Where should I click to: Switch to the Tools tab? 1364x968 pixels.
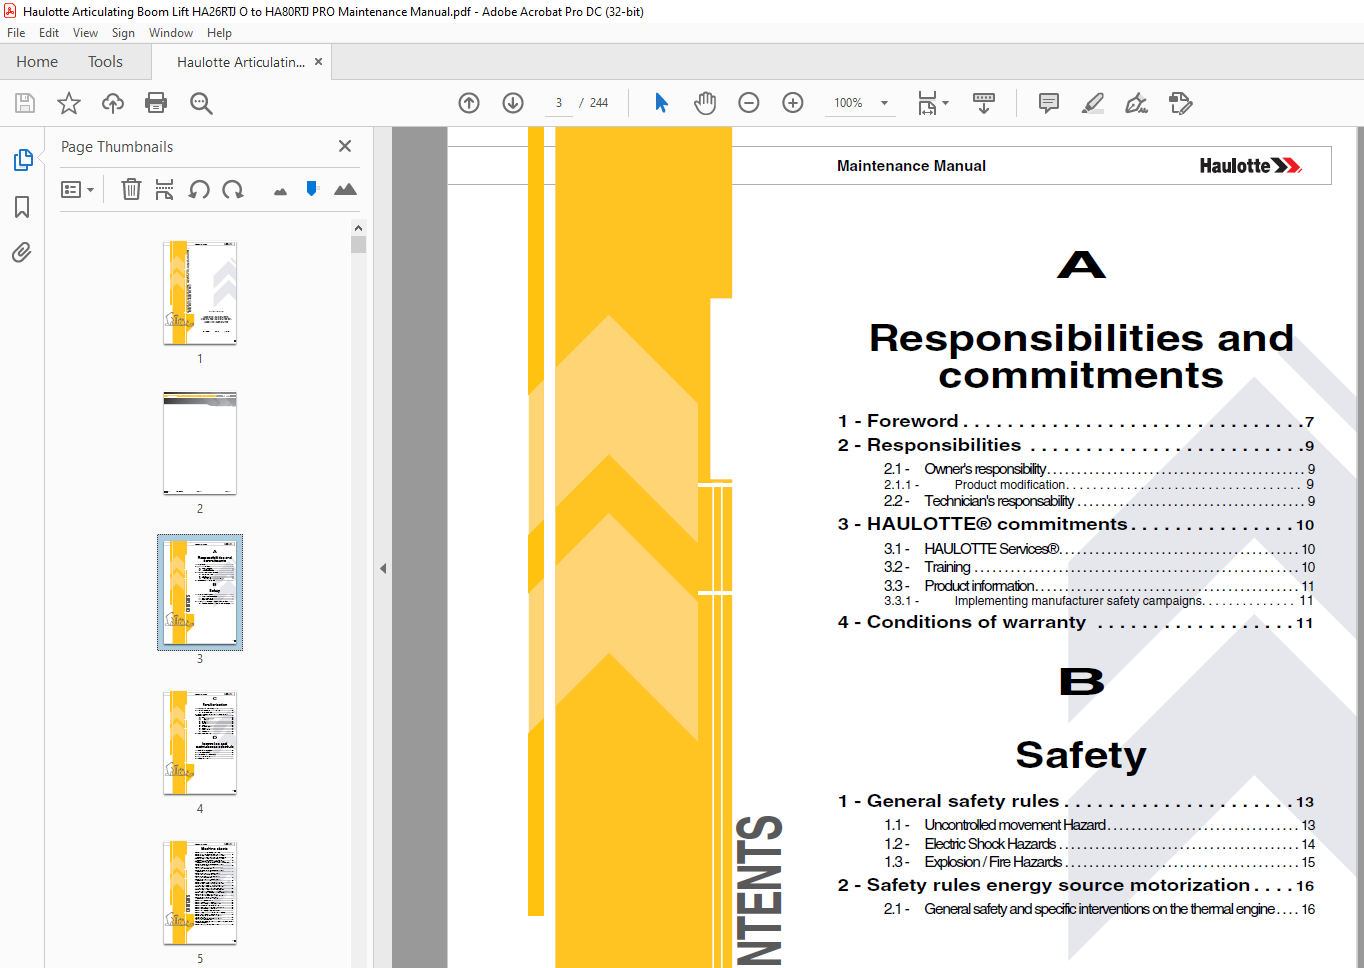[105, 62]
